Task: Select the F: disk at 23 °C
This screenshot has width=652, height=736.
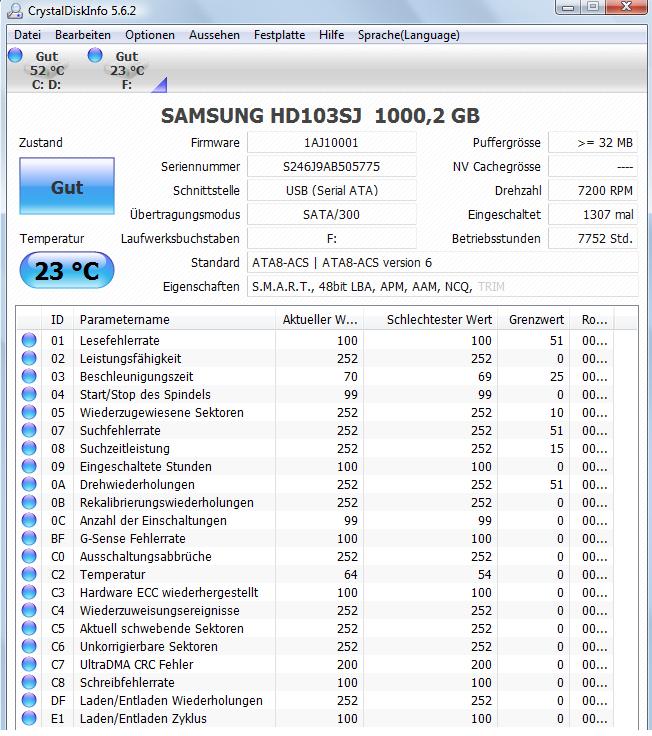Action: [x=127, y=70]
